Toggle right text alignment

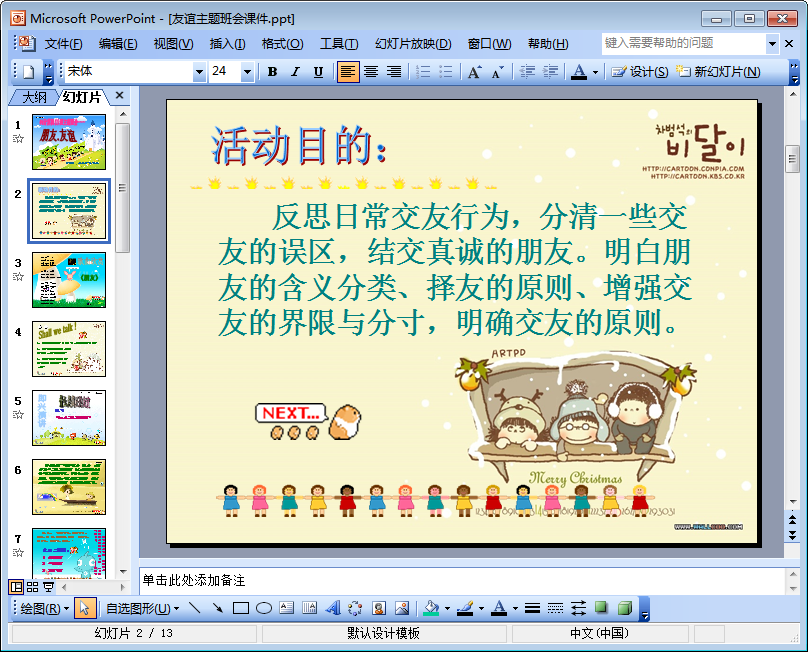[394, 72]
